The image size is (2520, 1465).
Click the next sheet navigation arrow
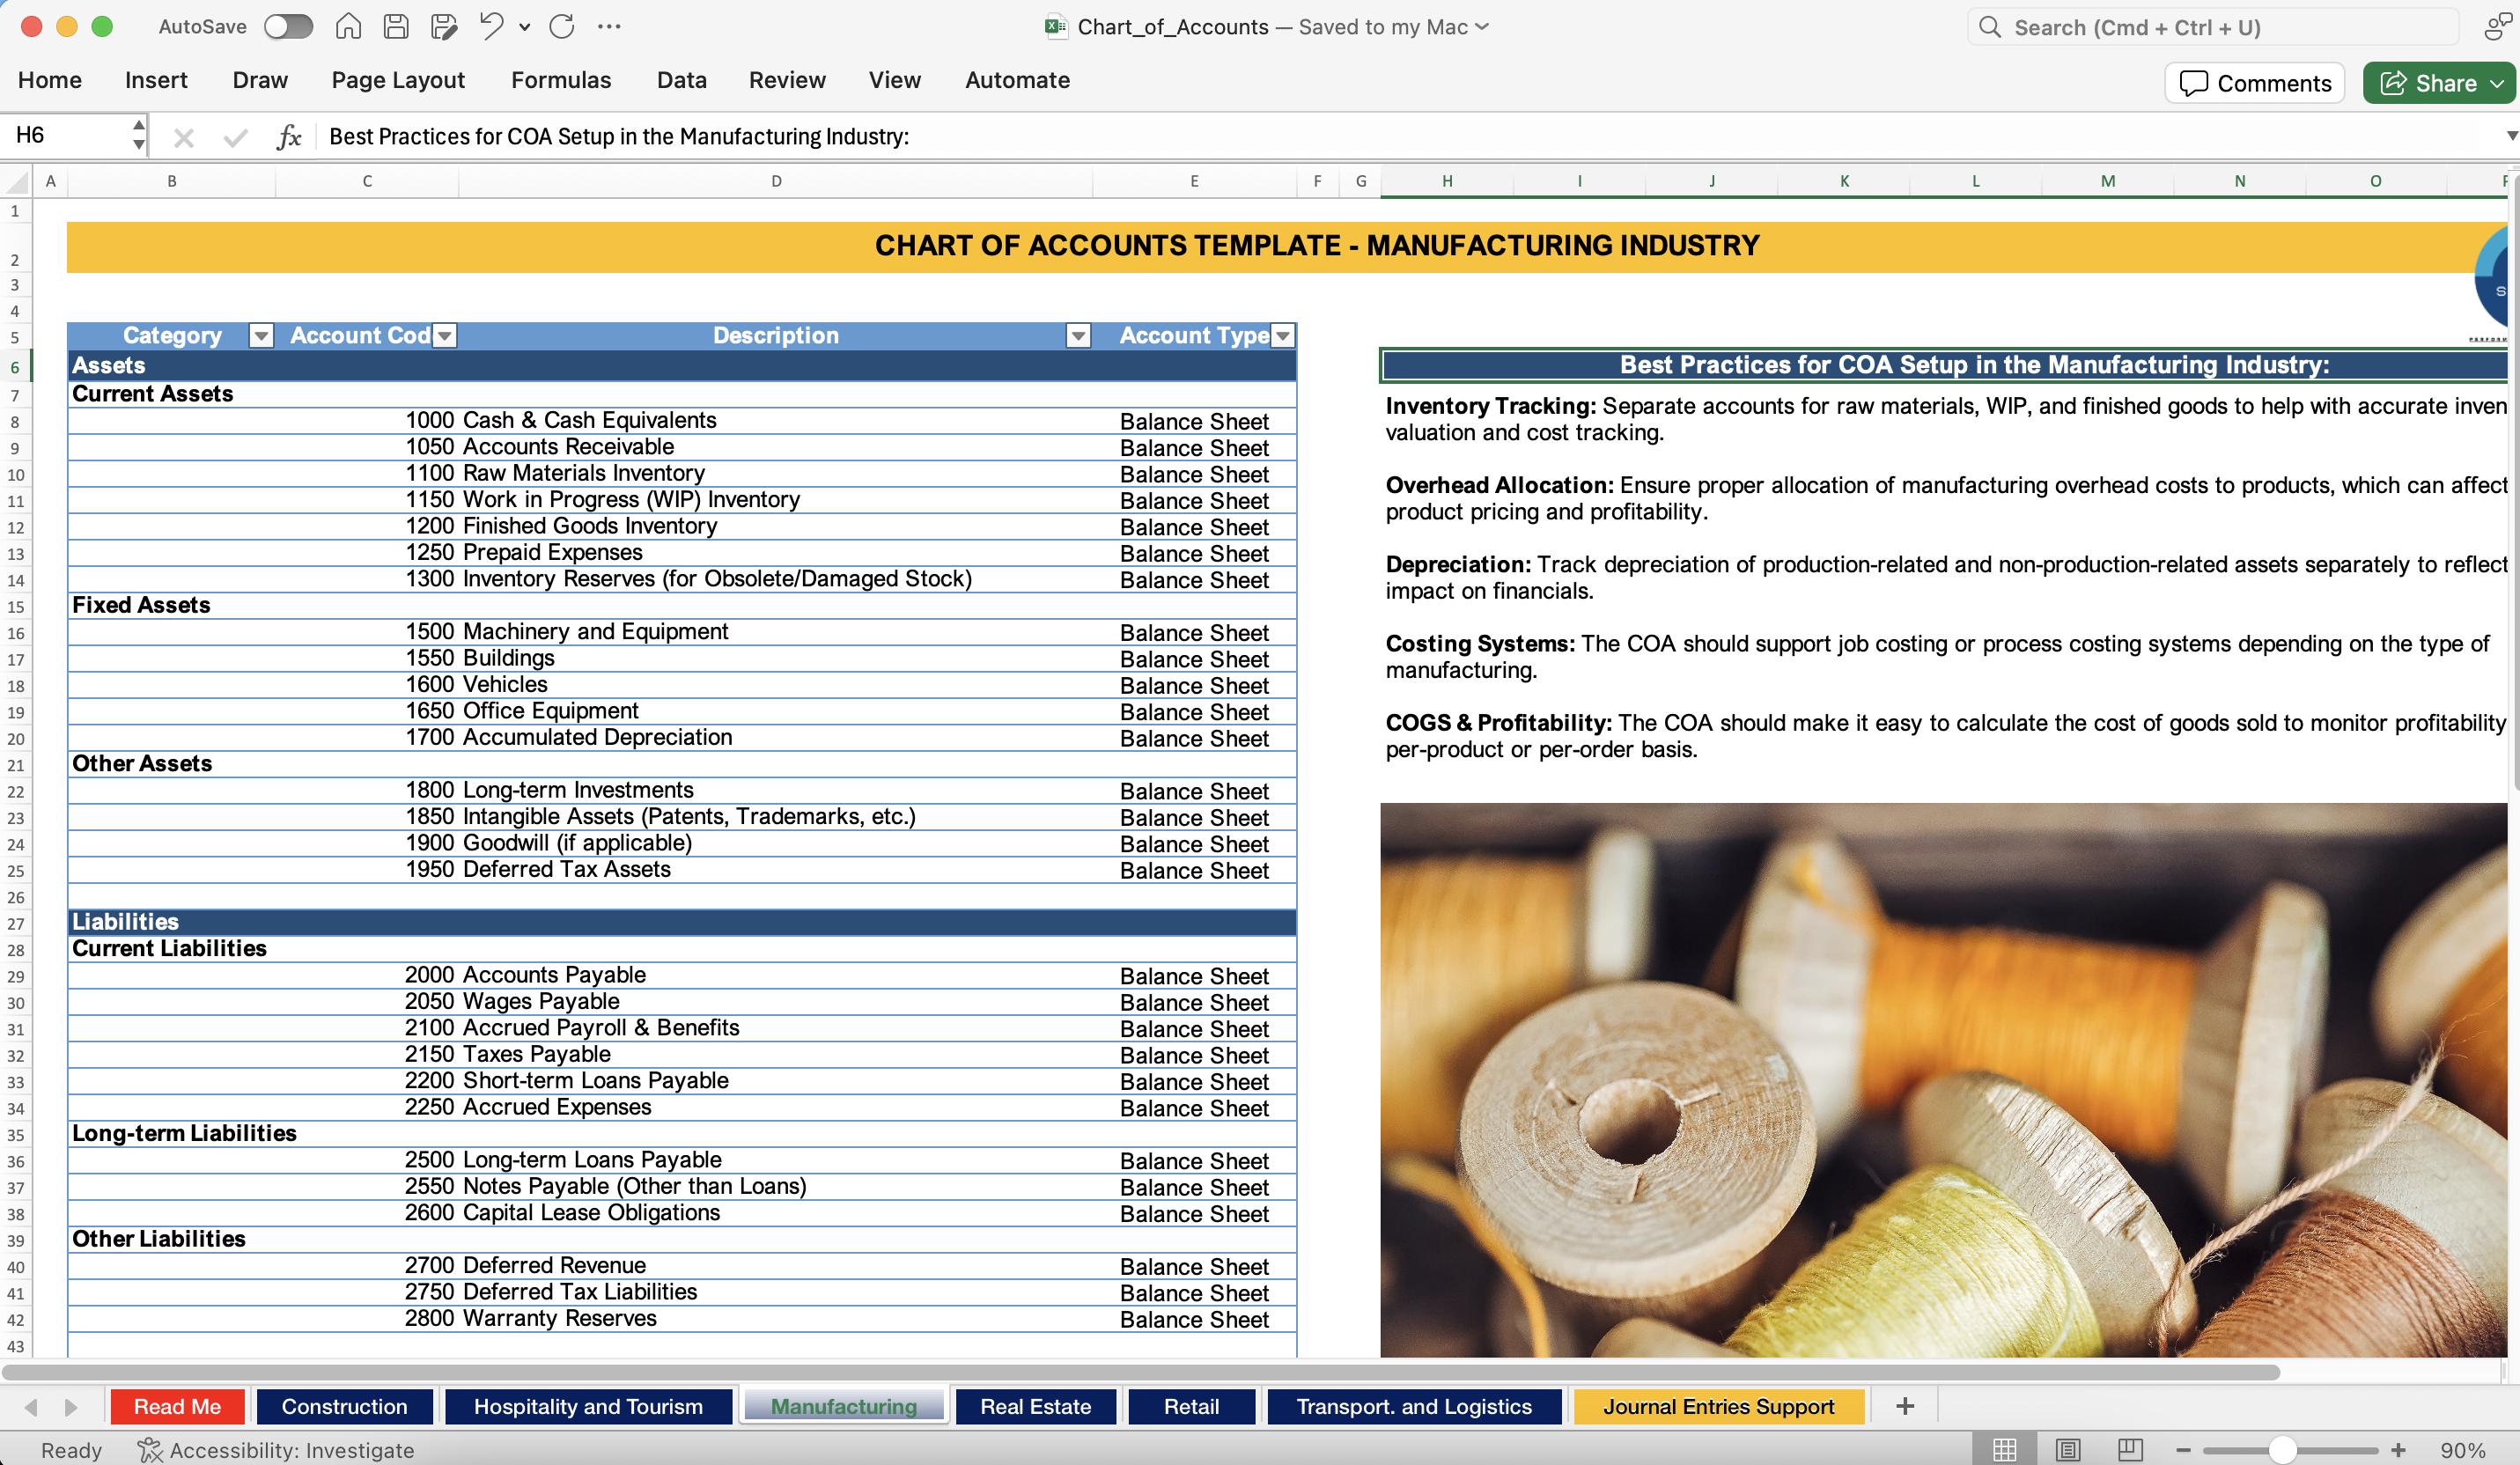[x=70, y=1407]
